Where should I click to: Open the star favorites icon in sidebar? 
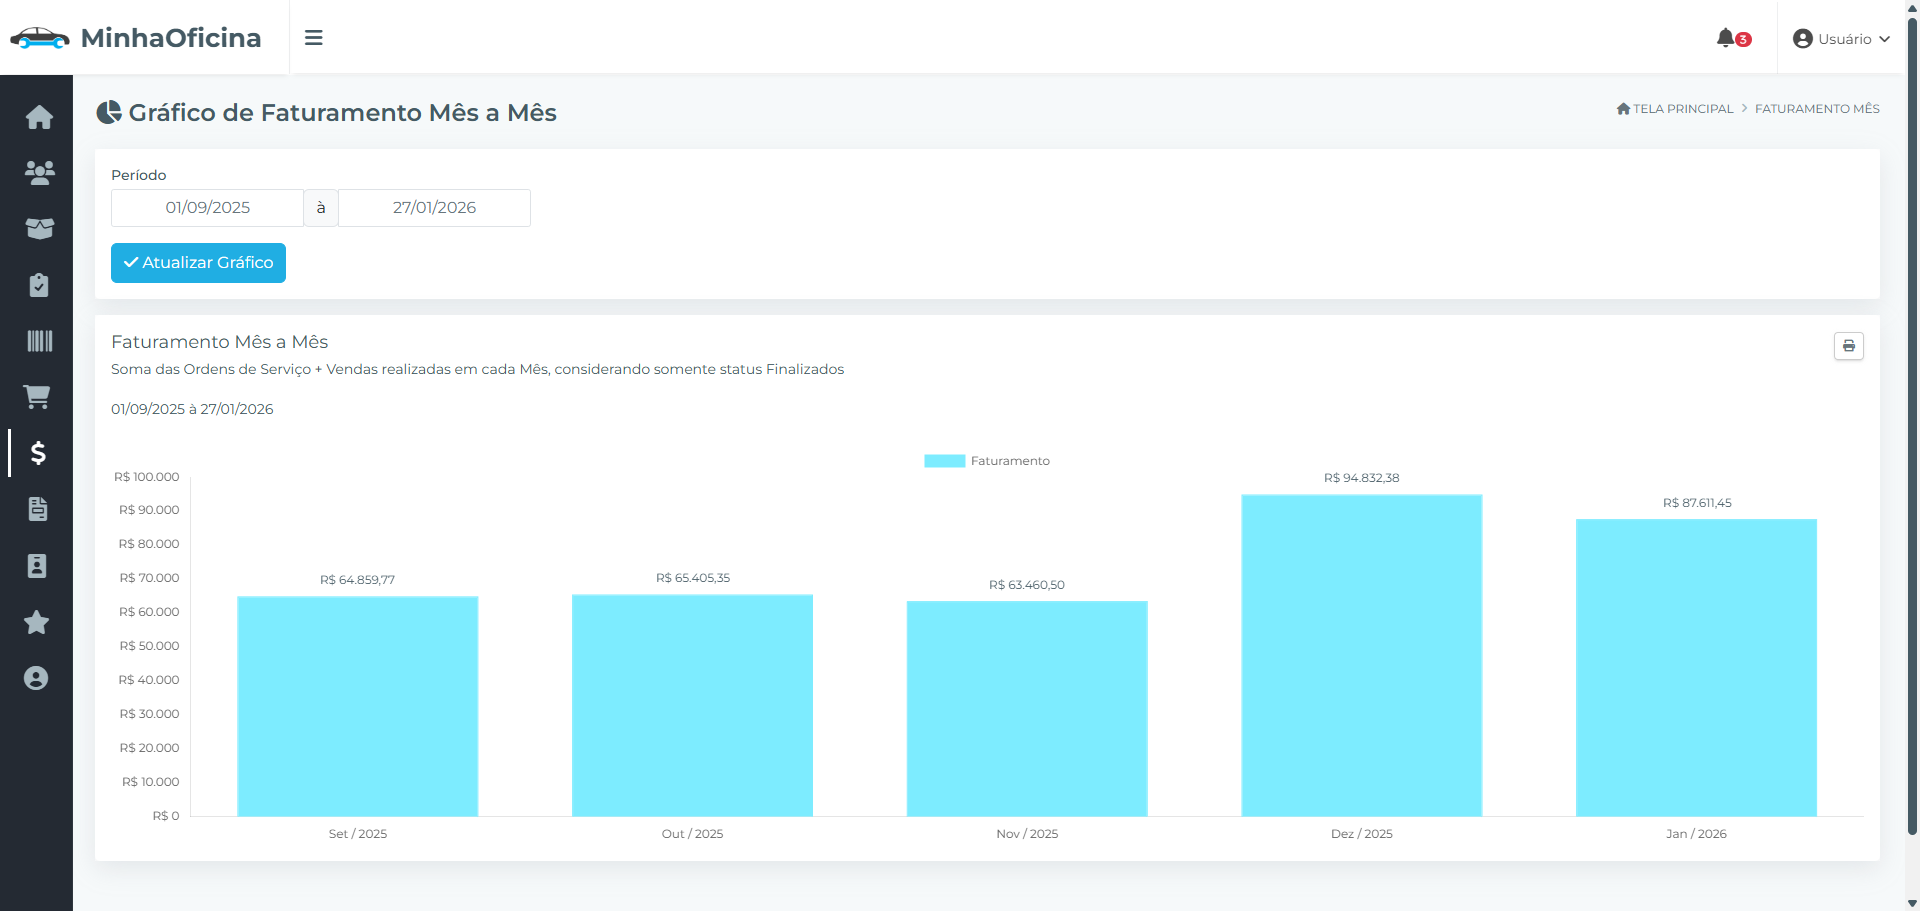(37, 622)
